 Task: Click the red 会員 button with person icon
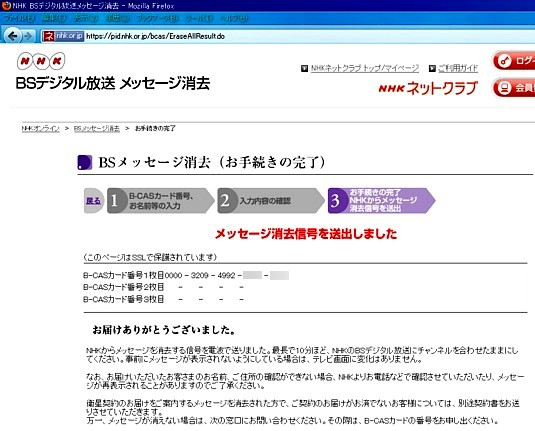pos(514,88)
